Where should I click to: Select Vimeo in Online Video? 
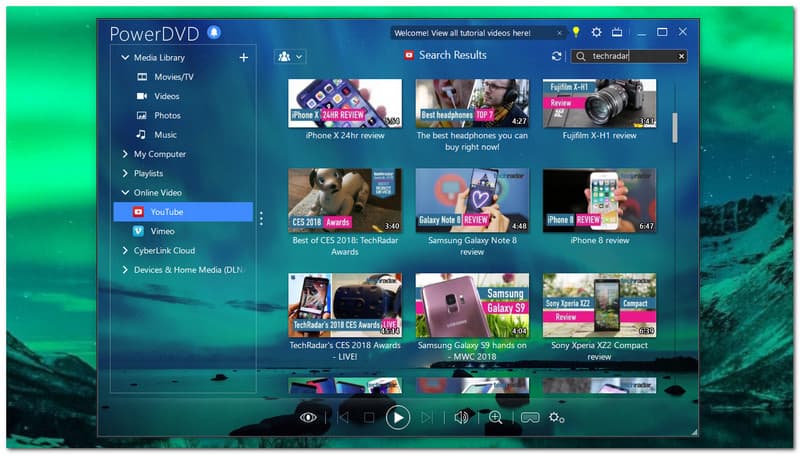pyautogui.click(x=162, y=232)
